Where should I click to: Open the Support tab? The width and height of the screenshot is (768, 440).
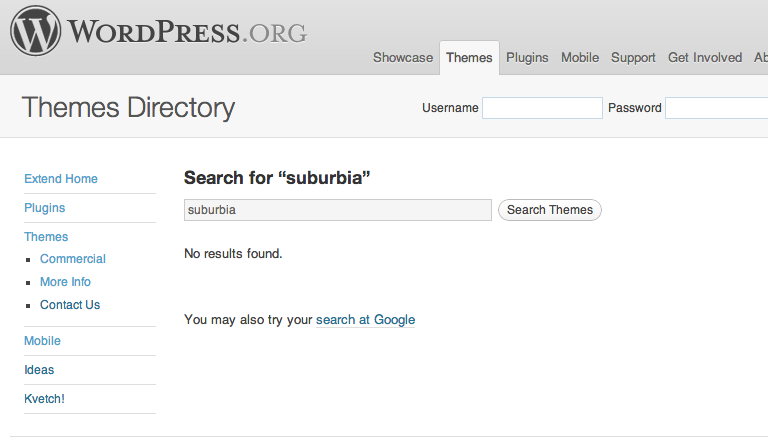(x=633, y=58)
